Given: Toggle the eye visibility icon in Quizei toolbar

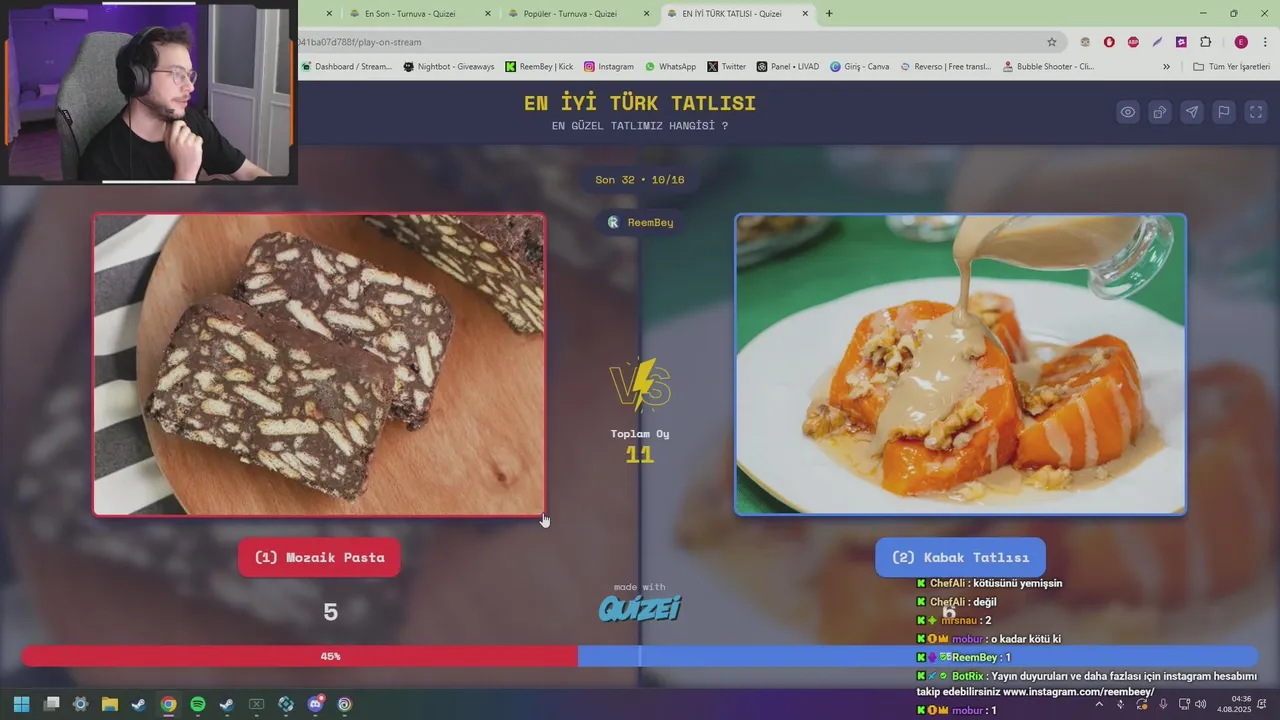Looking at the screenshot, I should tap(1128, 112).
